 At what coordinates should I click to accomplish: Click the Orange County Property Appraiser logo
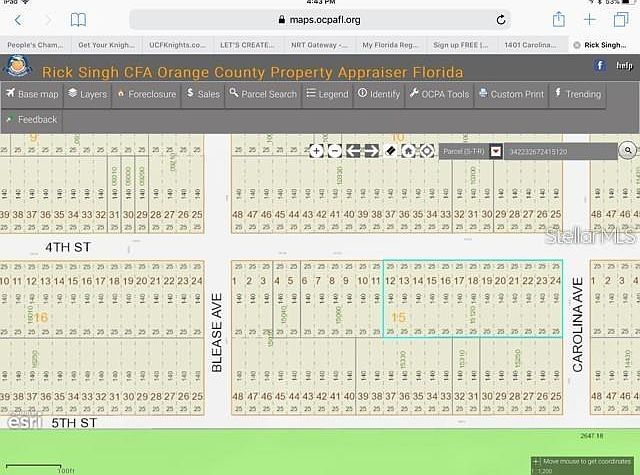[18, 67]
